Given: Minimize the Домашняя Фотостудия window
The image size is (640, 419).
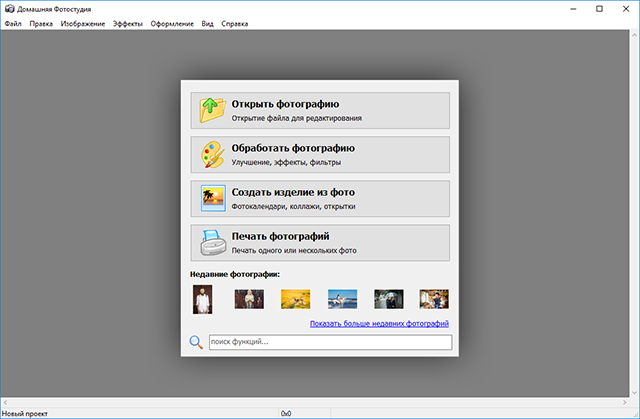Looking at the screenshot, I should [573, 9].
